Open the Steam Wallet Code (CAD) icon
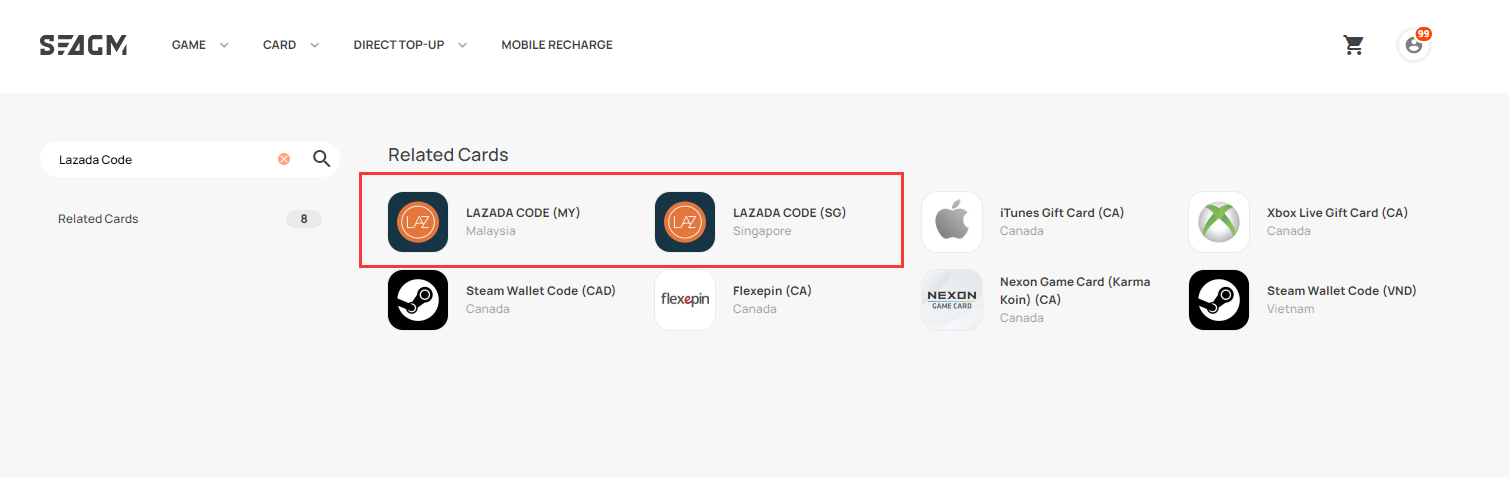The width and height of the screenshot is (1510, 477). coord(418,300)
